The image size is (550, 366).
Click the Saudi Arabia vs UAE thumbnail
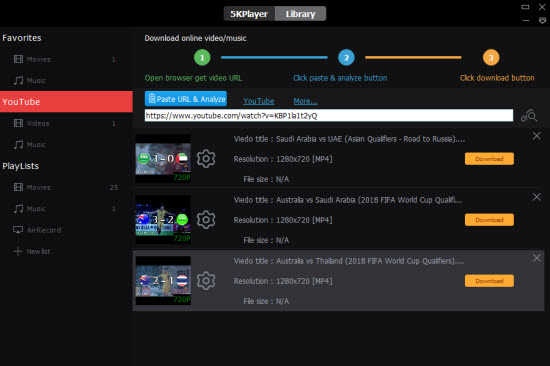(163, 159)
